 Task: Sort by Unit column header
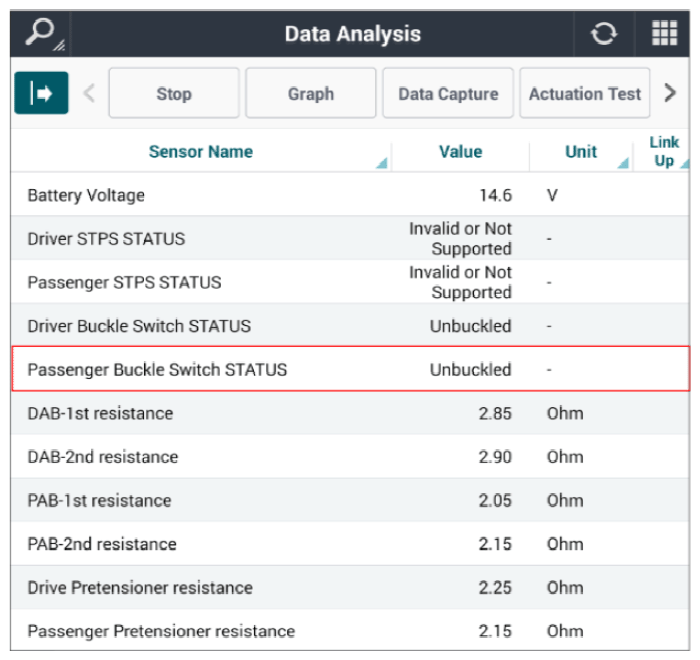(581, 152)
